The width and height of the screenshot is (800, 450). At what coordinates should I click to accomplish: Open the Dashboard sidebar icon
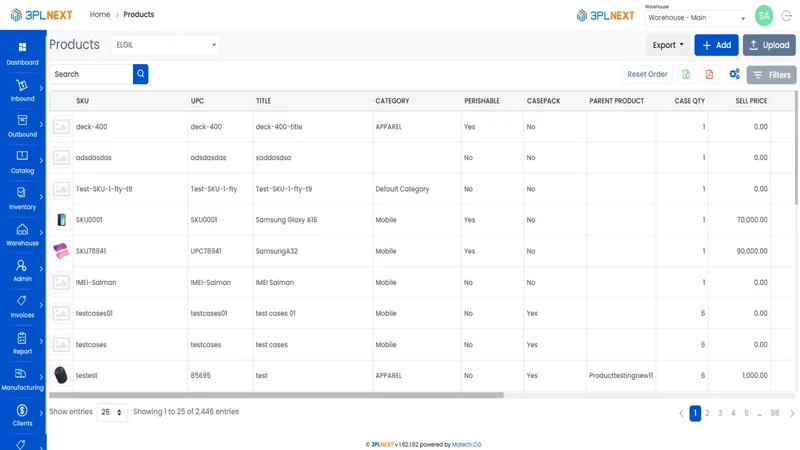click(x=22, y=47)
